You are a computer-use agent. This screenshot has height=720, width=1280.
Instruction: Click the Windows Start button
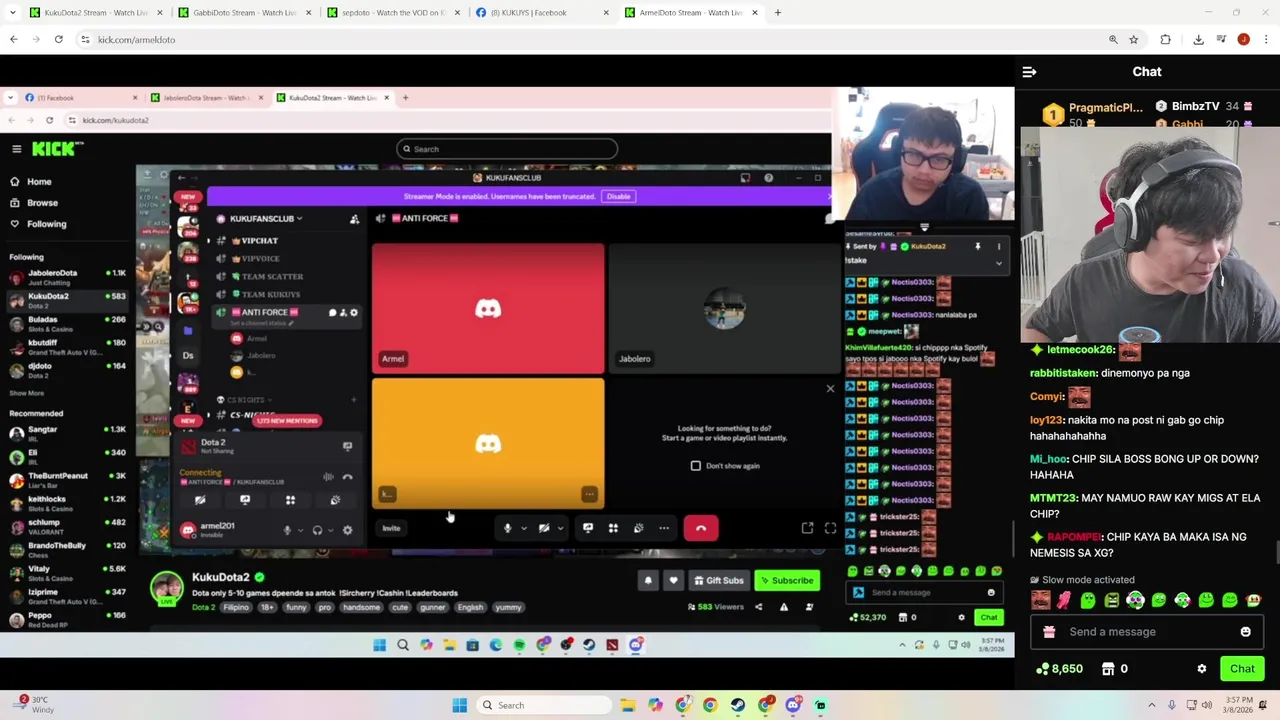click(459, 705)
